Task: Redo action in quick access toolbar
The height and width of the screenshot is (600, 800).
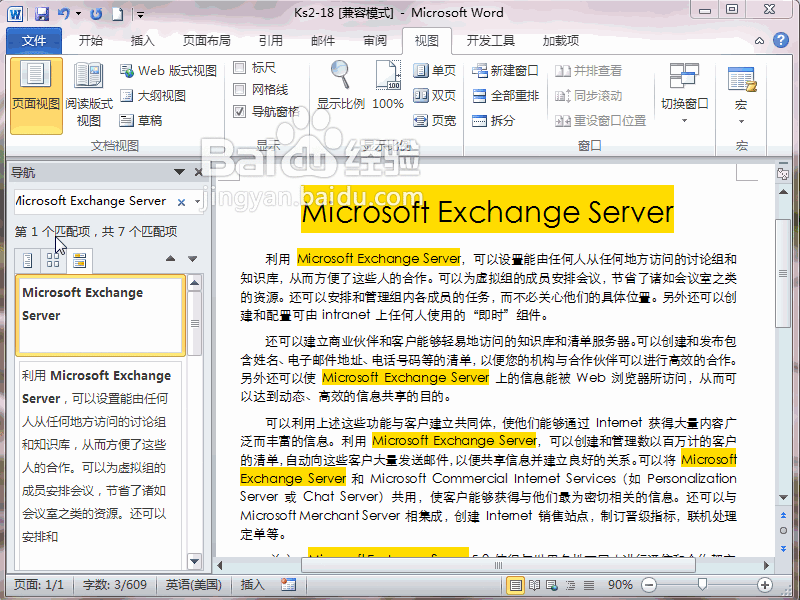Action: [96, 14]
